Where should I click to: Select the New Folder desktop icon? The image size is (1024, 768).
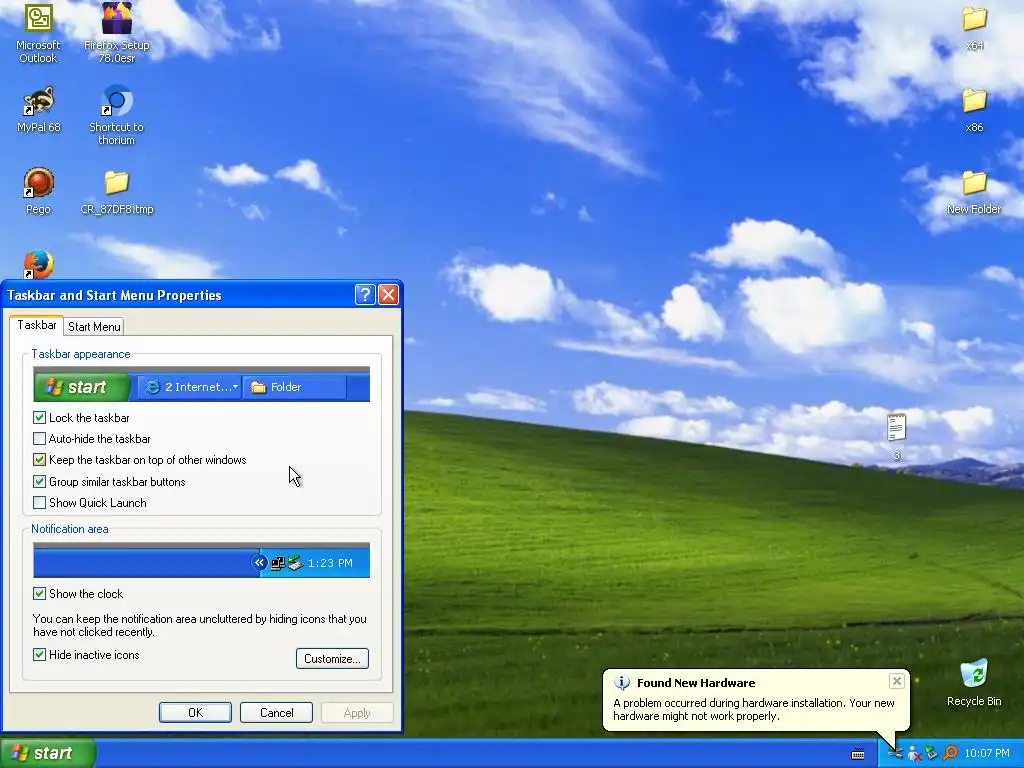(974, 192)
